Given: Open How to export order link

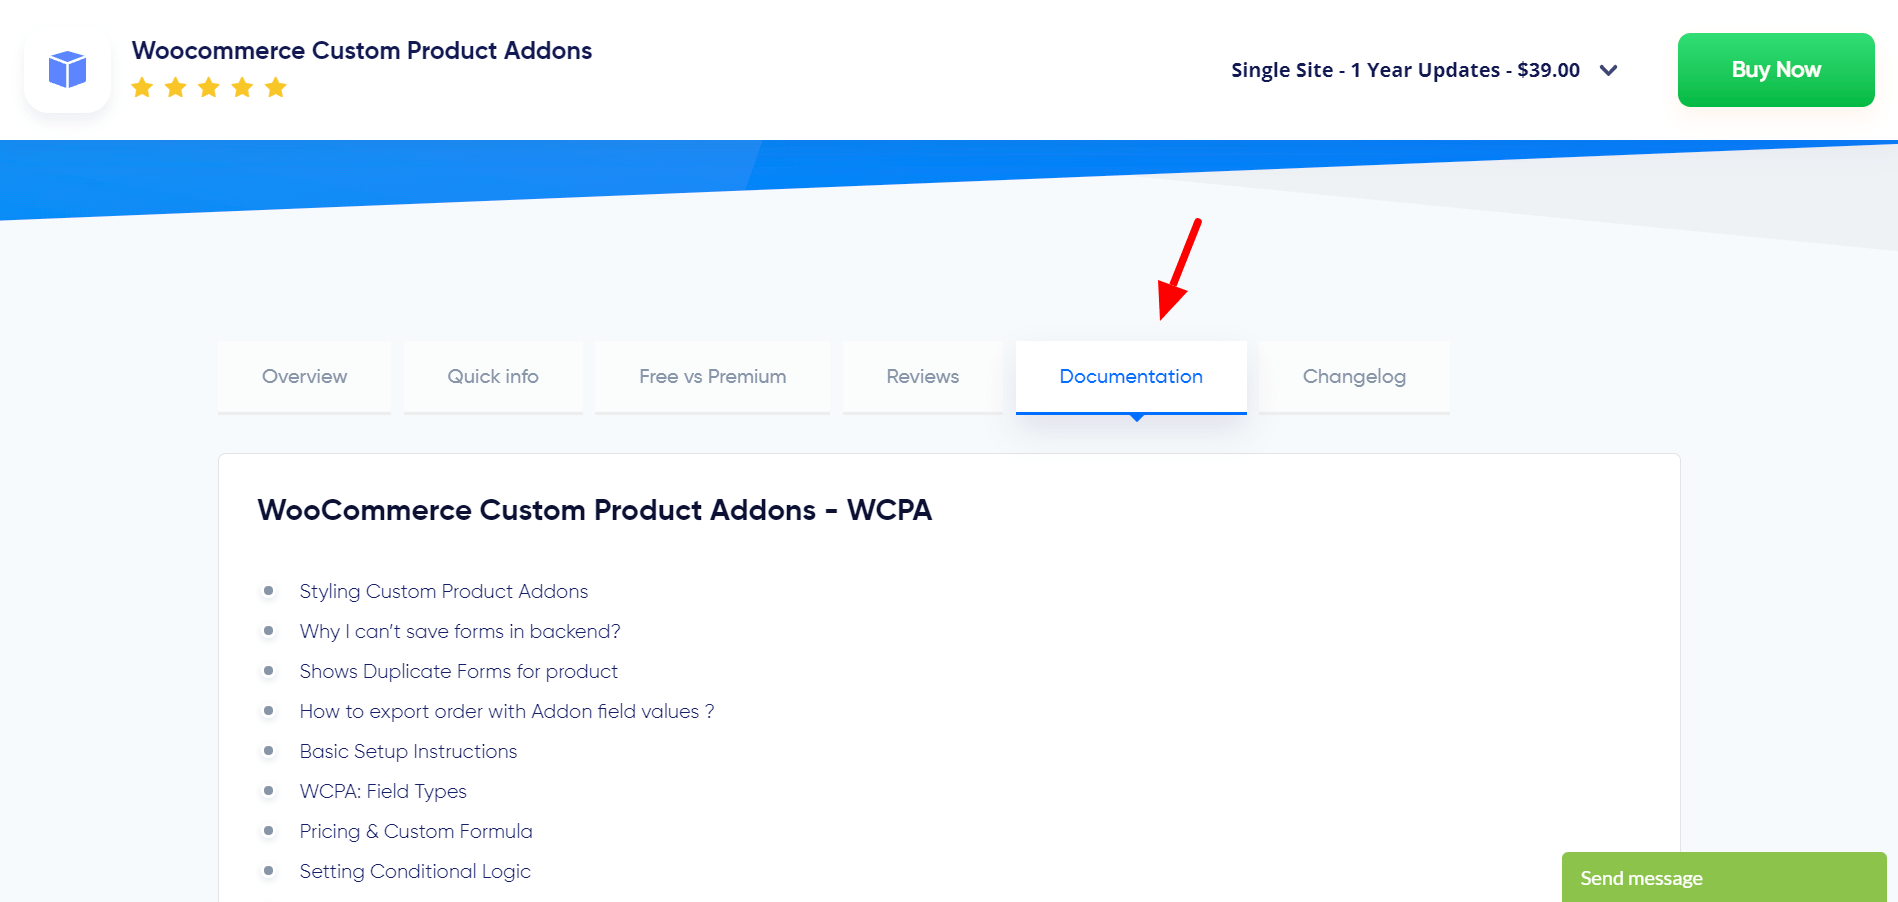Looking at the screenshot, I should pos(507,711).
